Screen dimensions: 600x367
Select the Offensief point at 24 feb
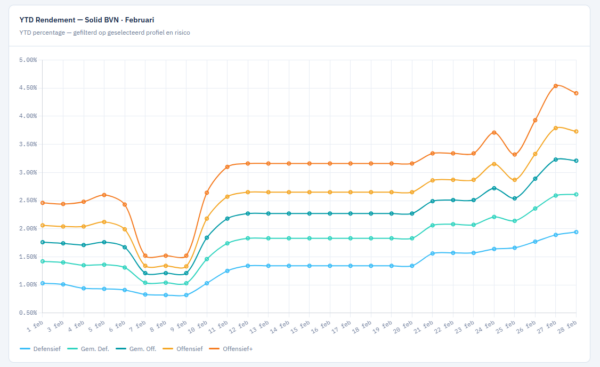point(494,164)
